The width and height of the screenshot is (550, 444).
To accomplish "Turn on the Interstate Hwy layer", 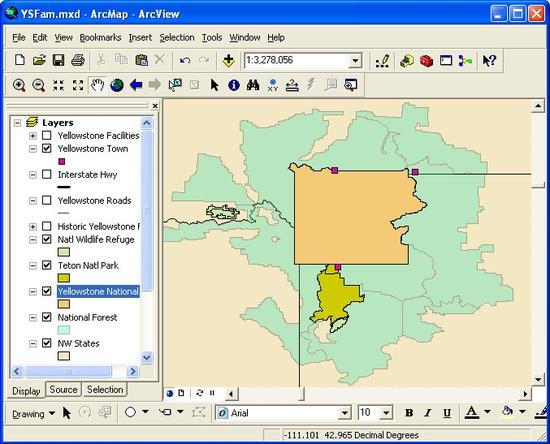I will [47, 174].
